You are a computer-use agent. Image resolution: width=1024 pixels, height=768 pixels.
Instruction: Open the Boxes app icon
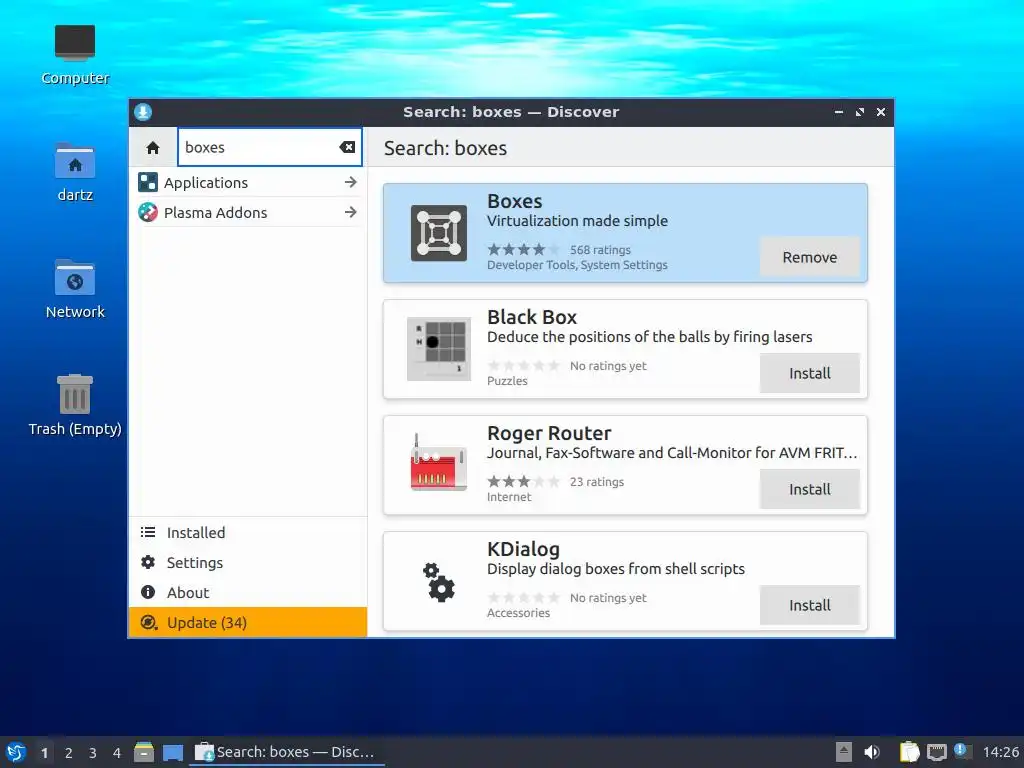click(x=439, y=233)
